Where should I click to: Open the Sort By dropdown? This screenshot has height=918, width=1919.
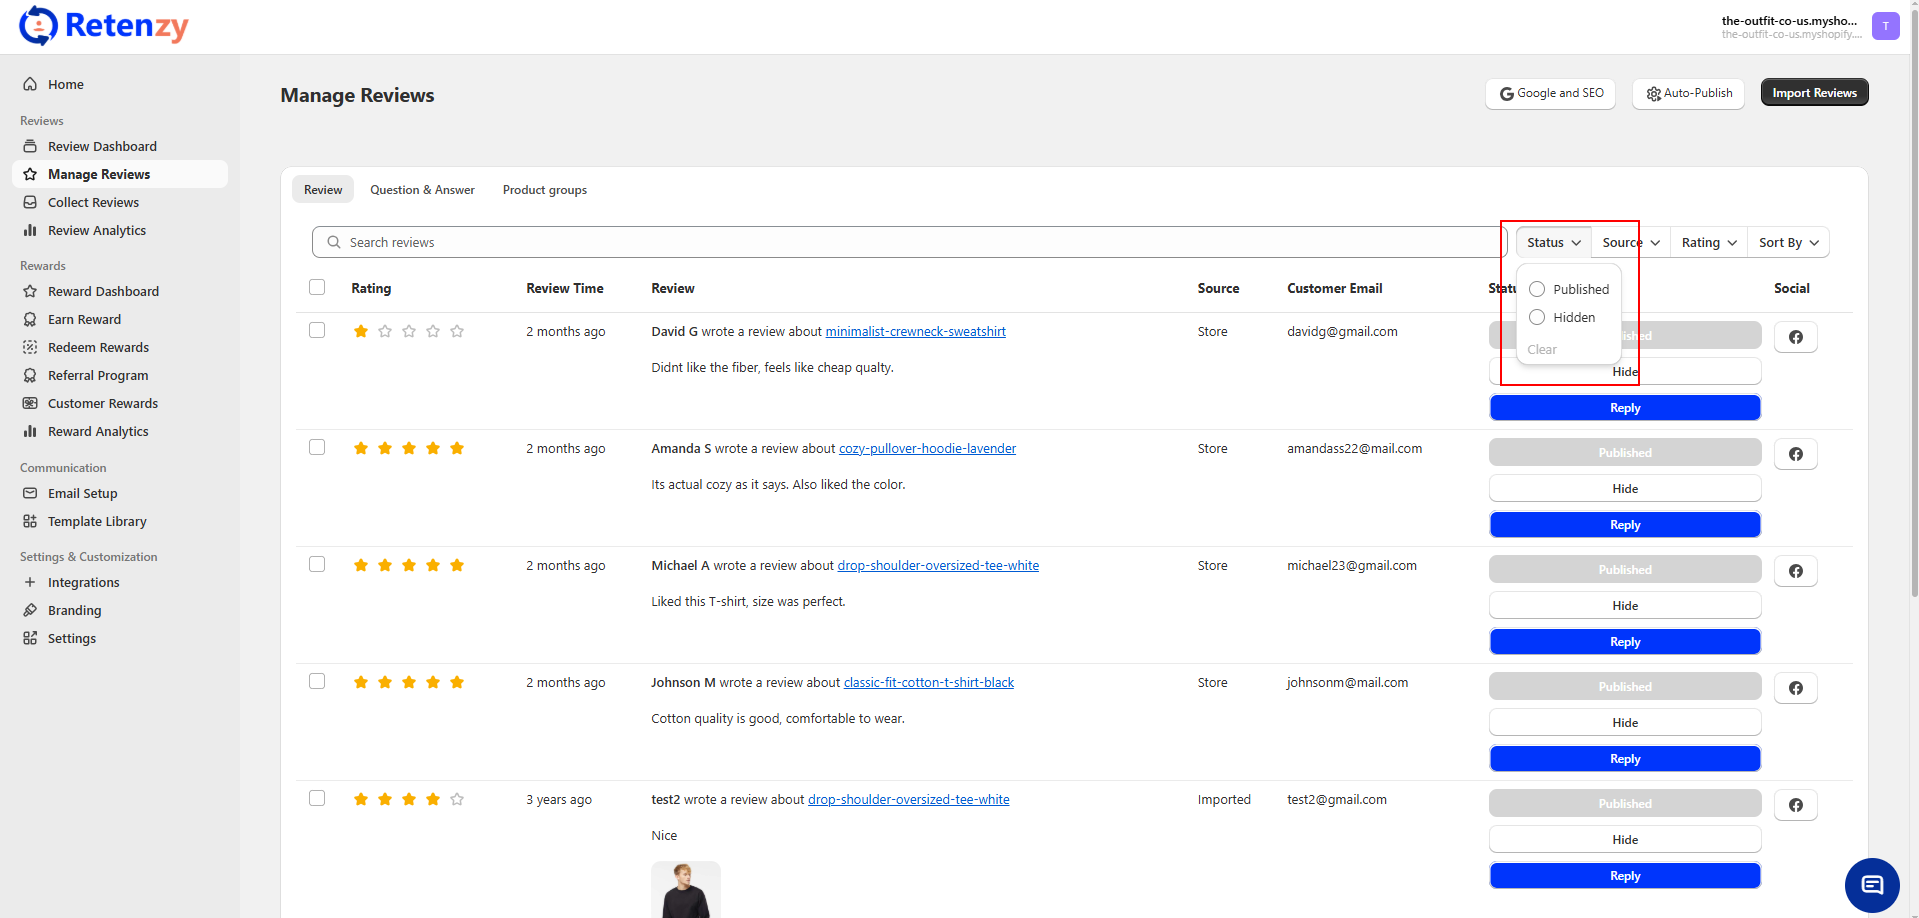[x=1788, y=242]
